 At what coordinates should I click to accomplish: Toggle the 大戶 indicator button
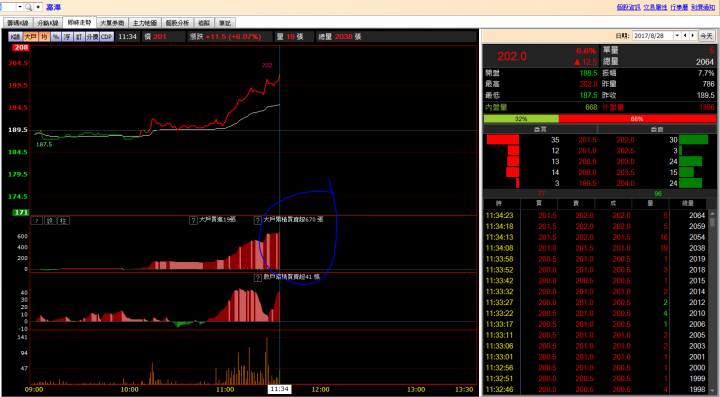(x=30, y=37)
